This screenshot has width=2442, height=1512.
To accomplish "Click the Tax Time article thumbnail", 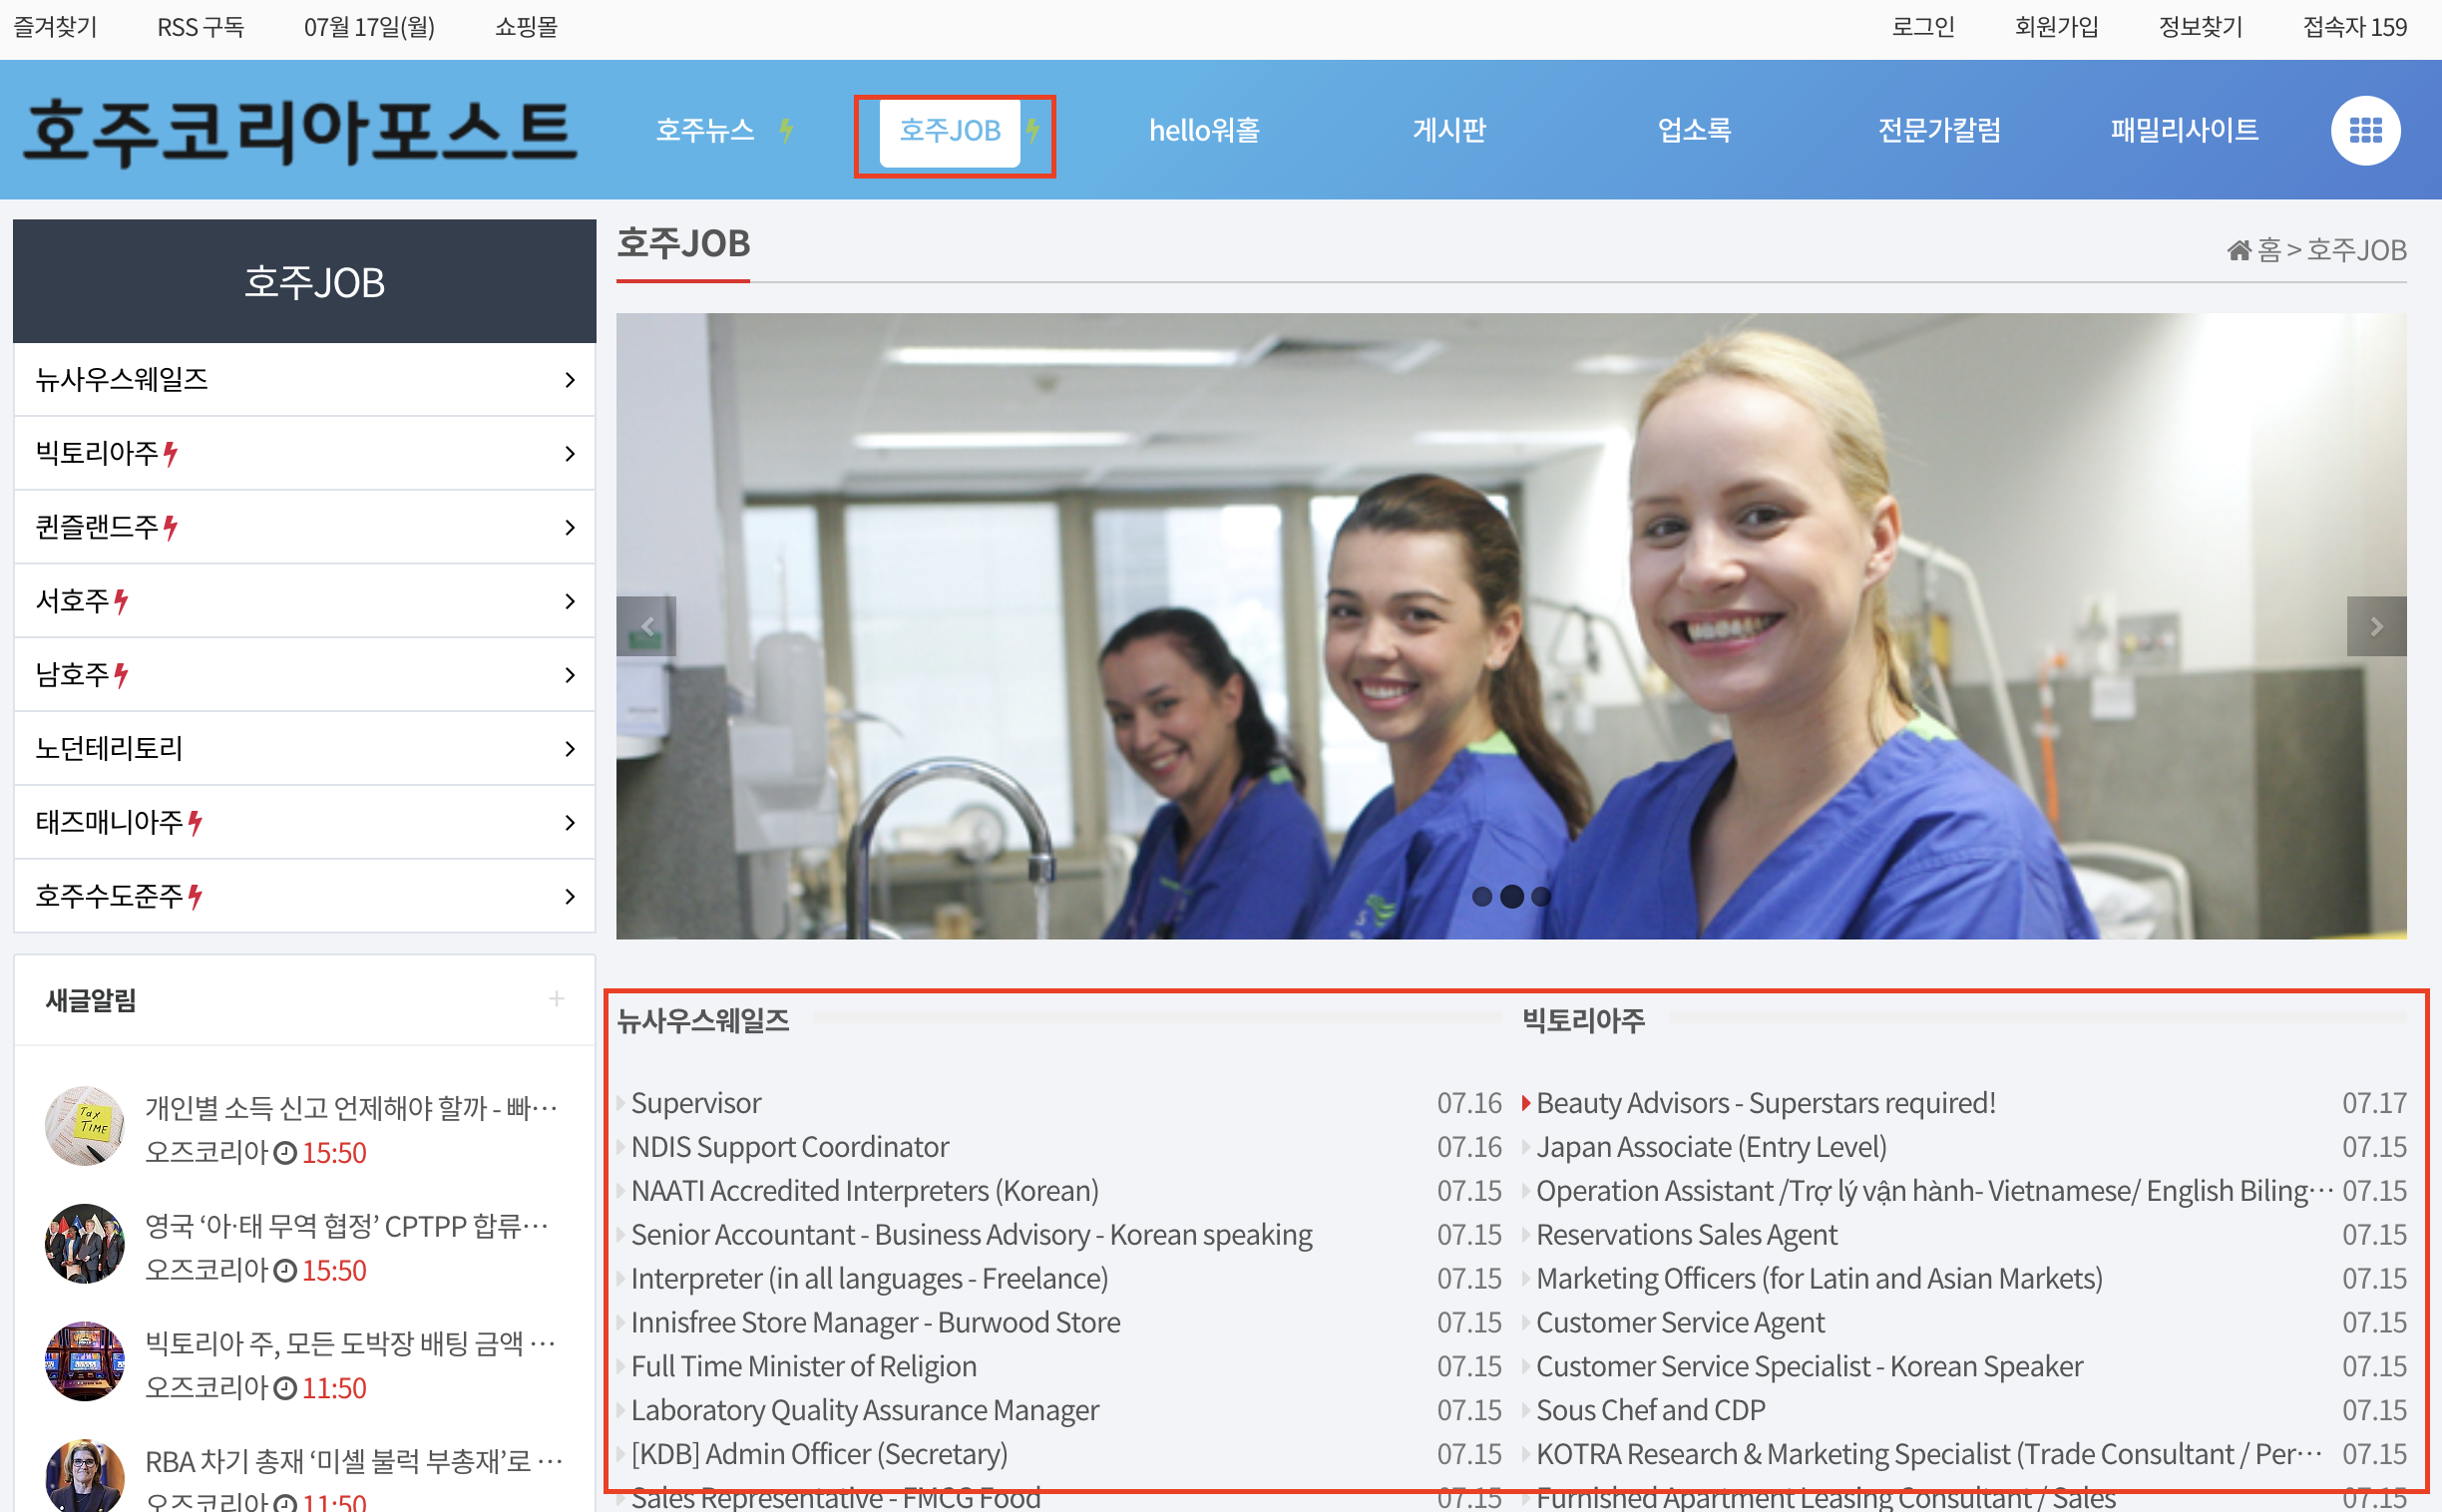I will (x=84, y=1126).
